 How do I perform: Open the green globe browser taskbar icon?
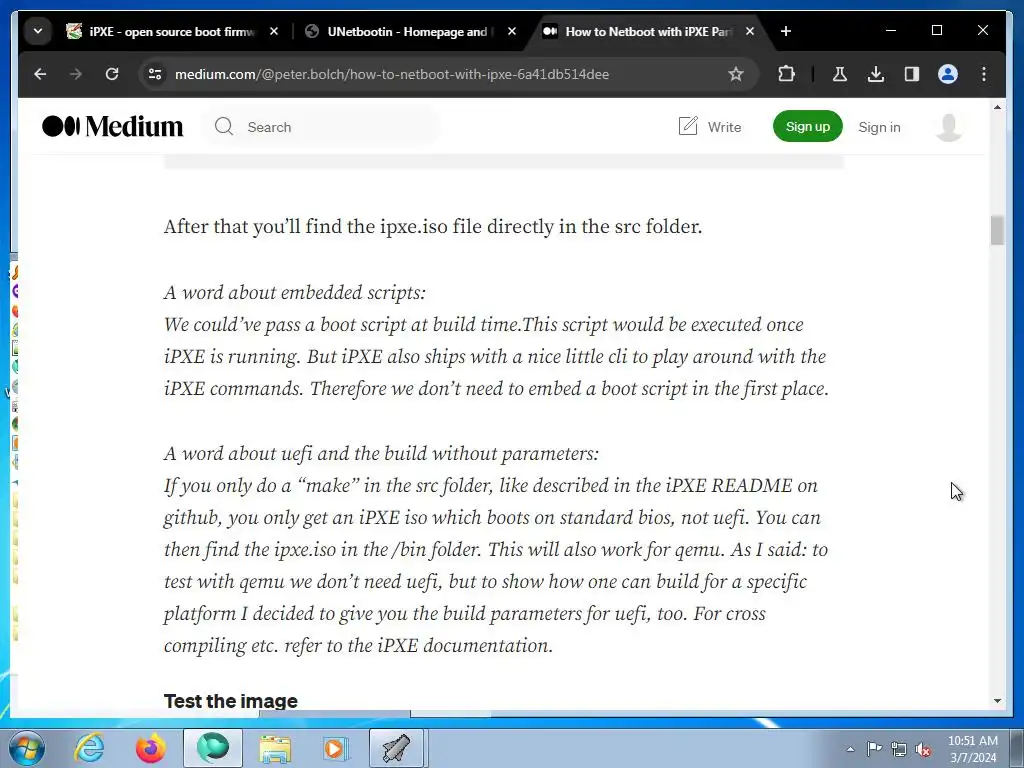213,748
